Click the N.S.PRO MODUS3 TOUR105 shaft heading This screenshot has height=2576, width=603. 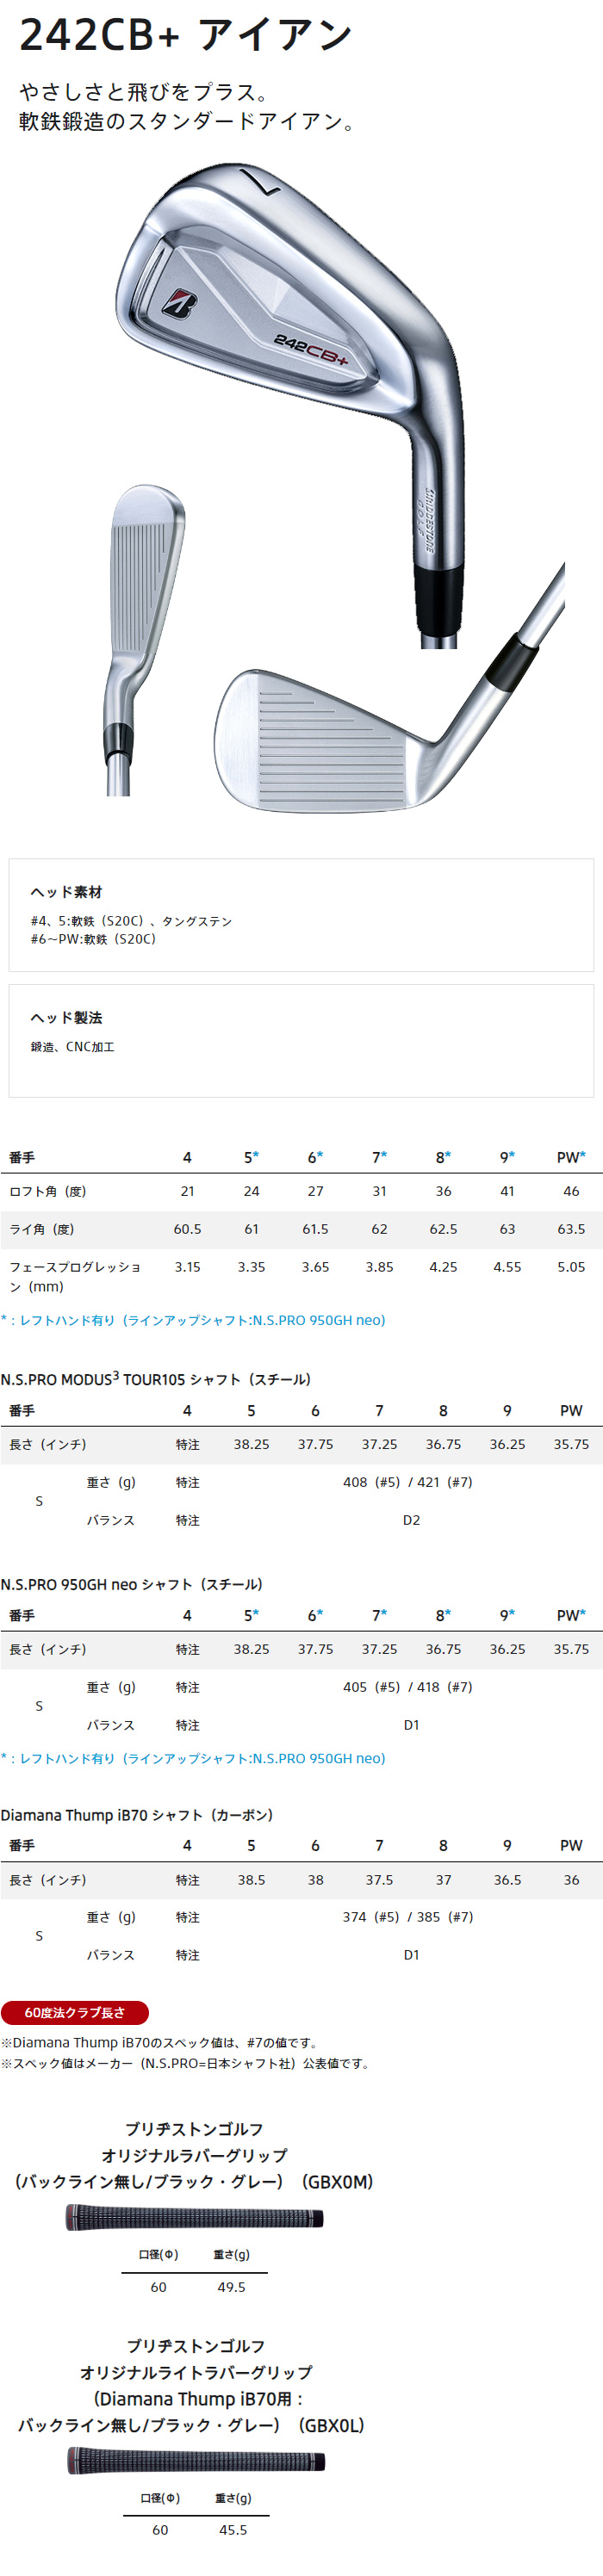(x=155, y=1379)
